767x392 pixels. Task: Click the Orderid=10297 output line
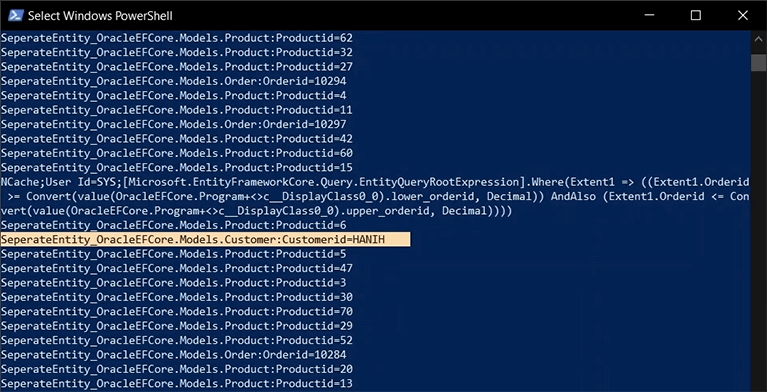click(x=174, y=124)
